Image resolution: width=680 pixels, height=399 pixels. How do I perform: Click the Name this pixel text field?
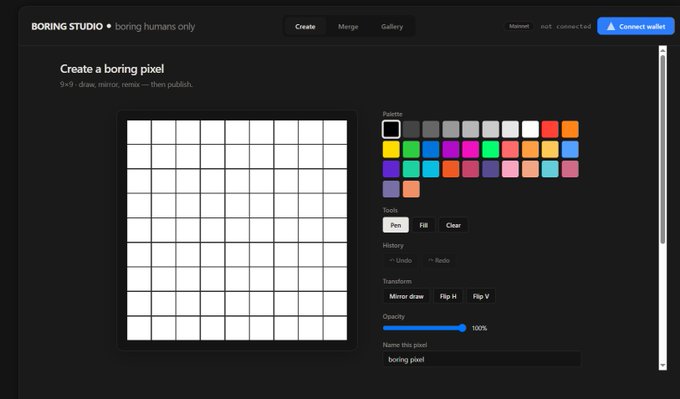[x=481, y=359]
